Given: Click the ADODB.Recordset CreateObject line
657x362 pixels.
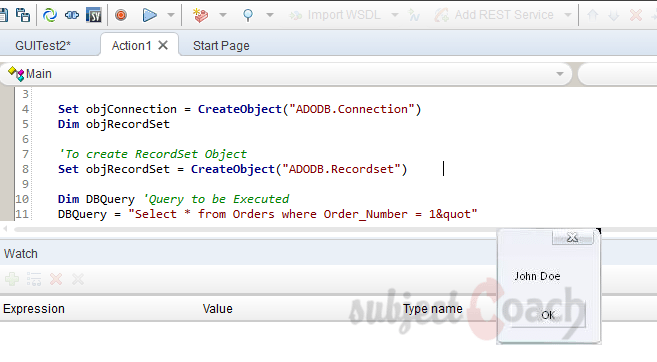Looking at the screenshot, I should coord(233,169).
